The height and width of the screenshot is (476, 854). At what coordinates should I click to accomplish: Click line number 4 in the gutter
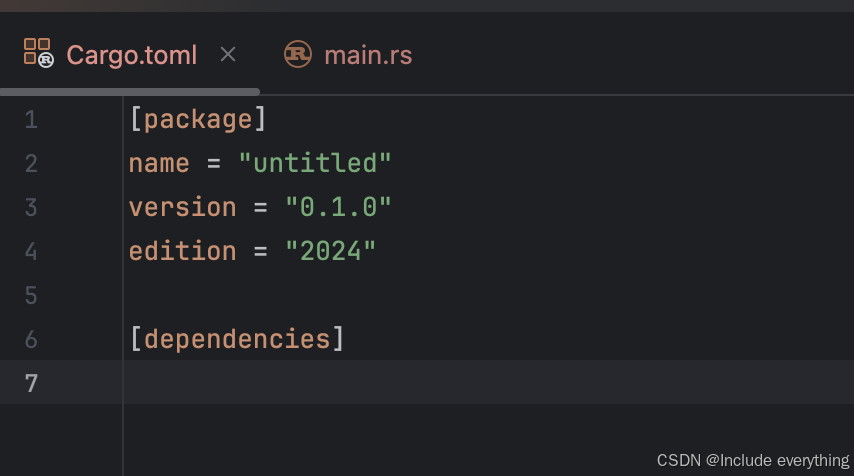(31, 251)
